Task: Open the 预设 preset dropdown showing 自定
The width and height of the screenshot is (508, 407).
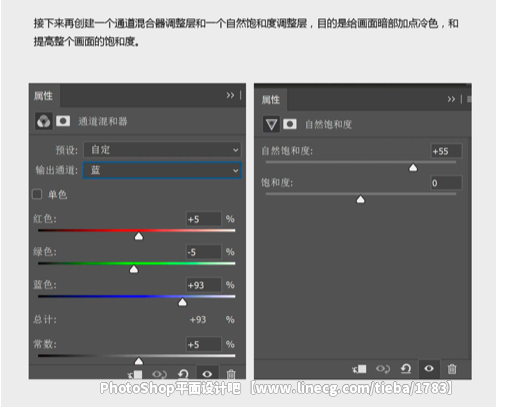Action: pos(162,150)
